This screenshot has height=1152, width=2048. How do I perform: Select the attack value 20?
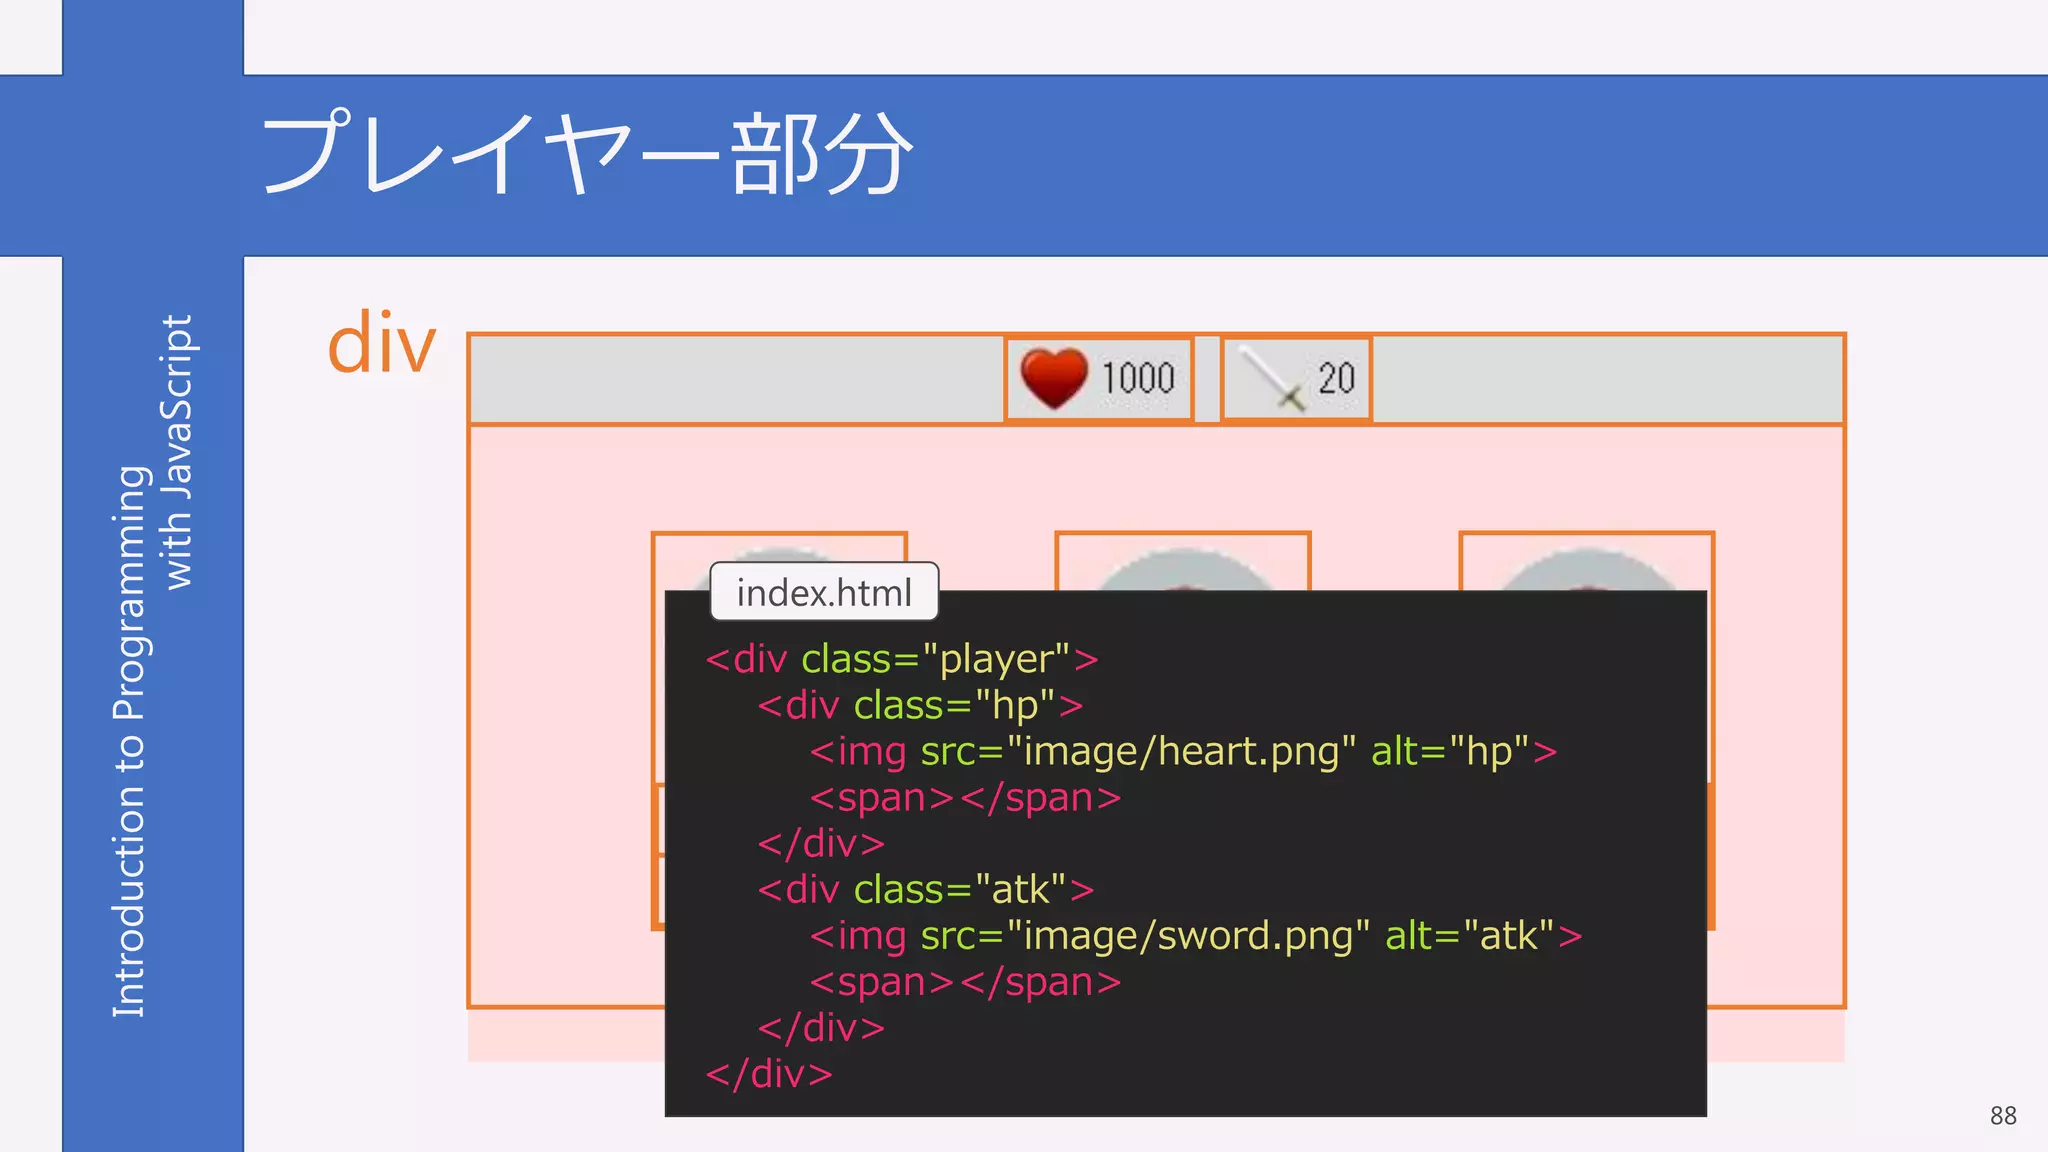[1336, 379]
